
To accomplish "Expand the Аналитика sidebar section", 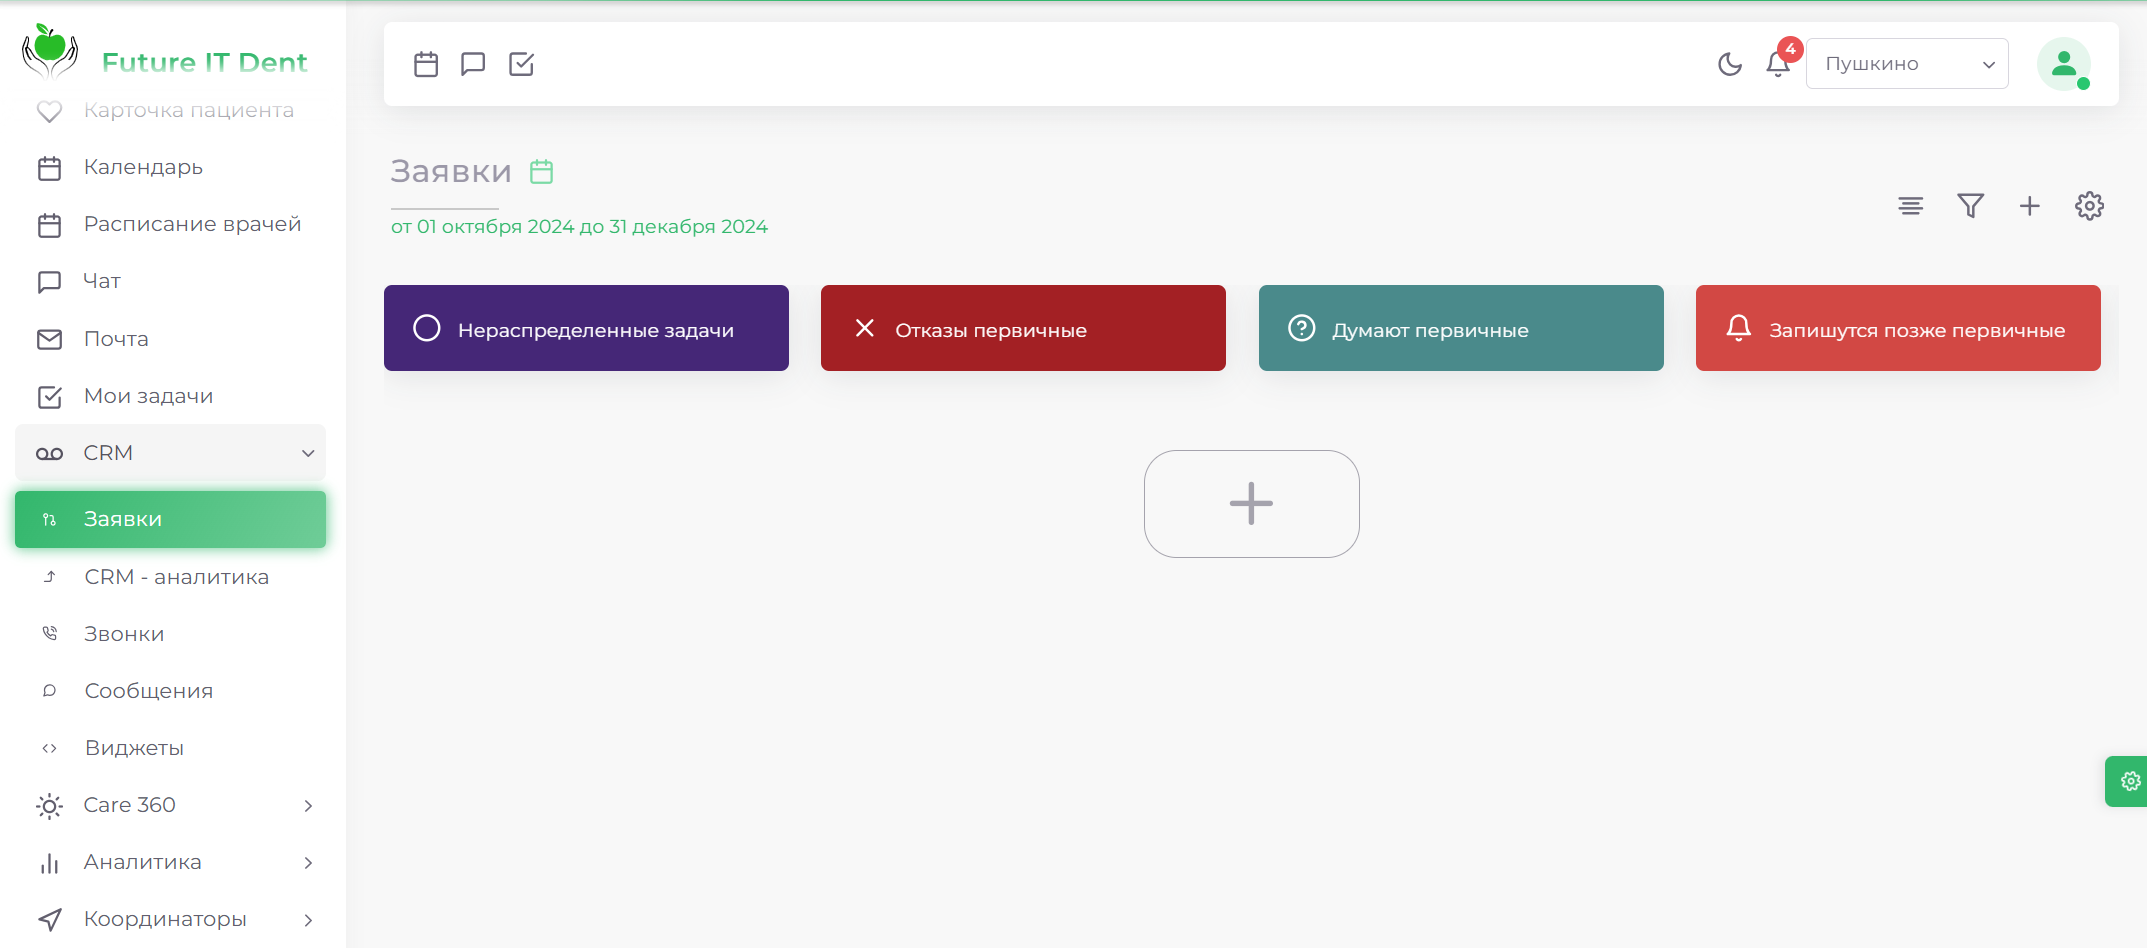I will point(170,862).
